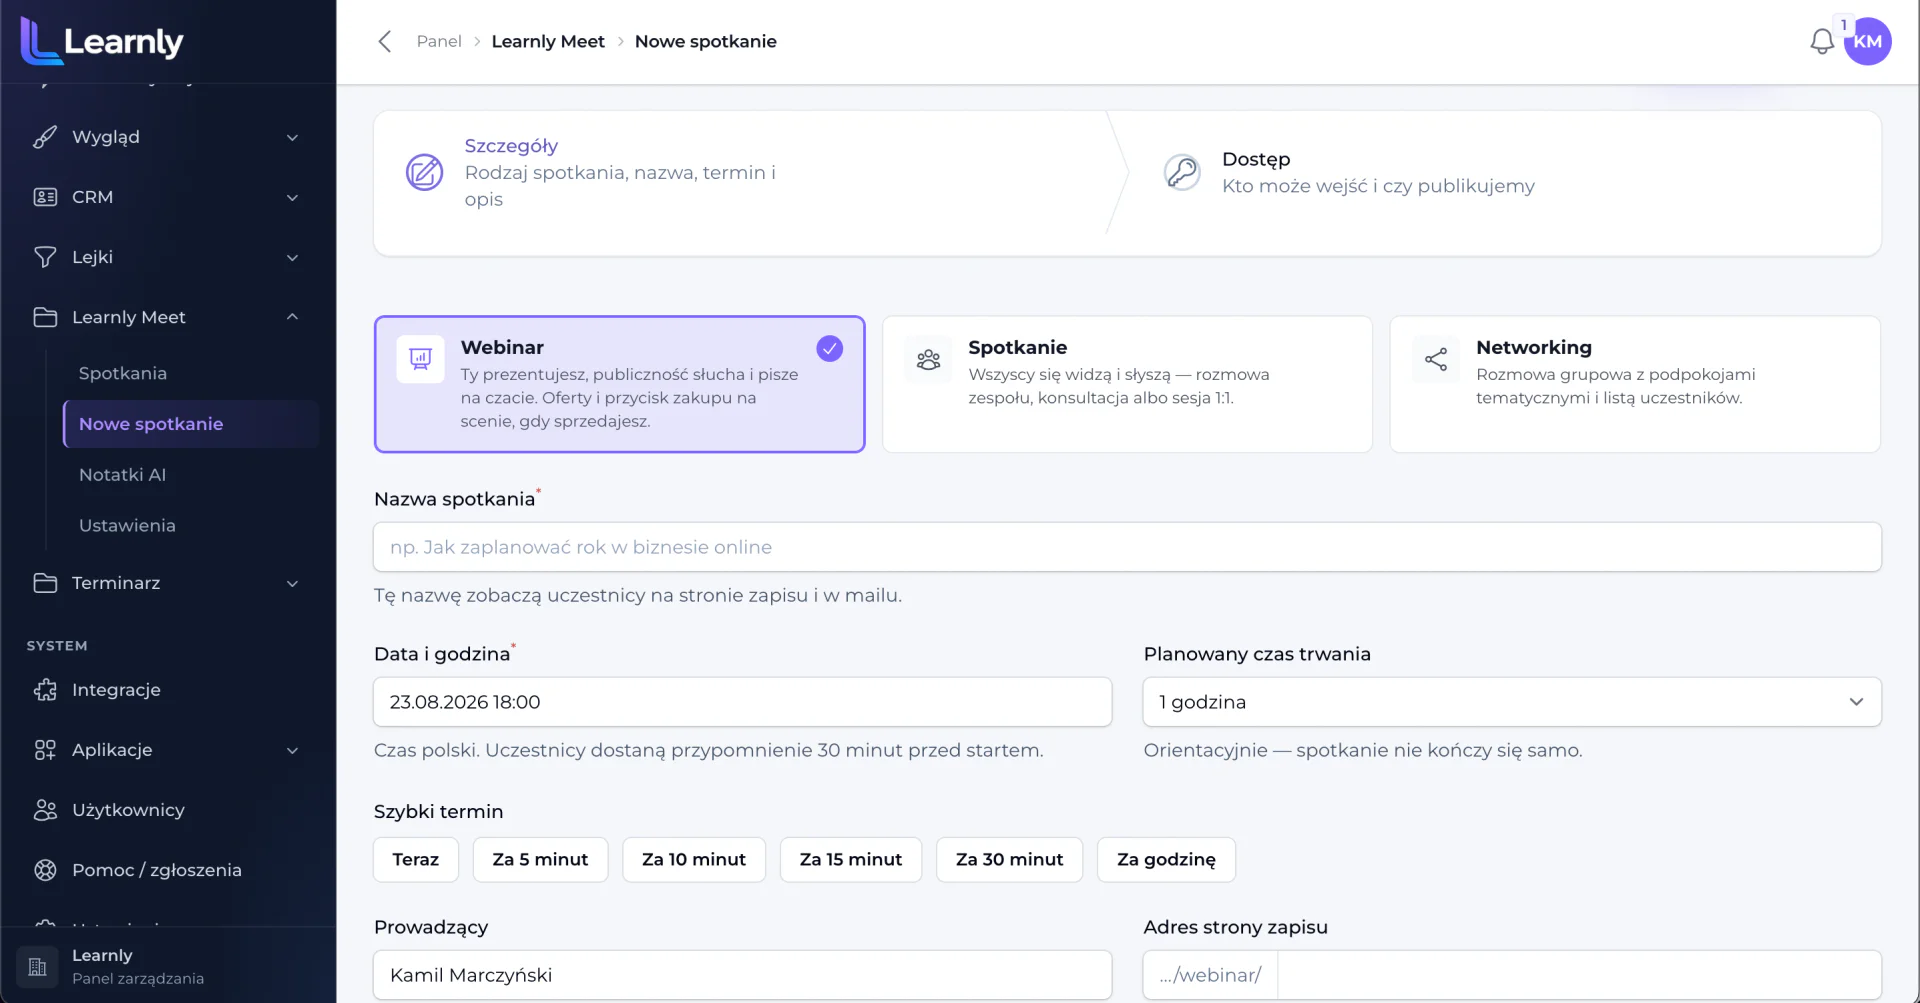Click the Szczegóły pencil step icon
1920x1003 pixels.
[424, 172]
